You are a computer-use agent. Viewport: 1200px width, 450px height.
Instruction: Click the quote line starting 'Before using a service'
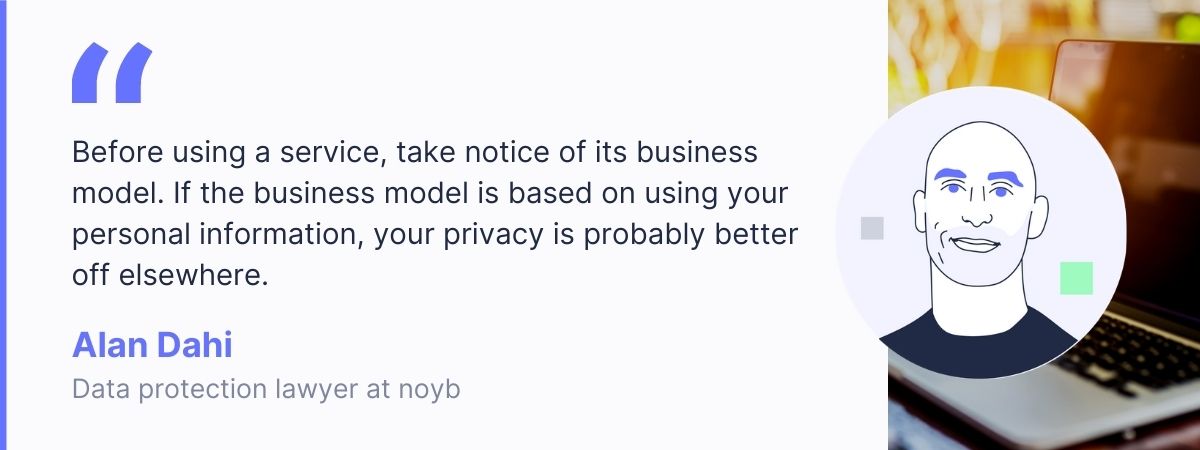[x=414, y=153]
